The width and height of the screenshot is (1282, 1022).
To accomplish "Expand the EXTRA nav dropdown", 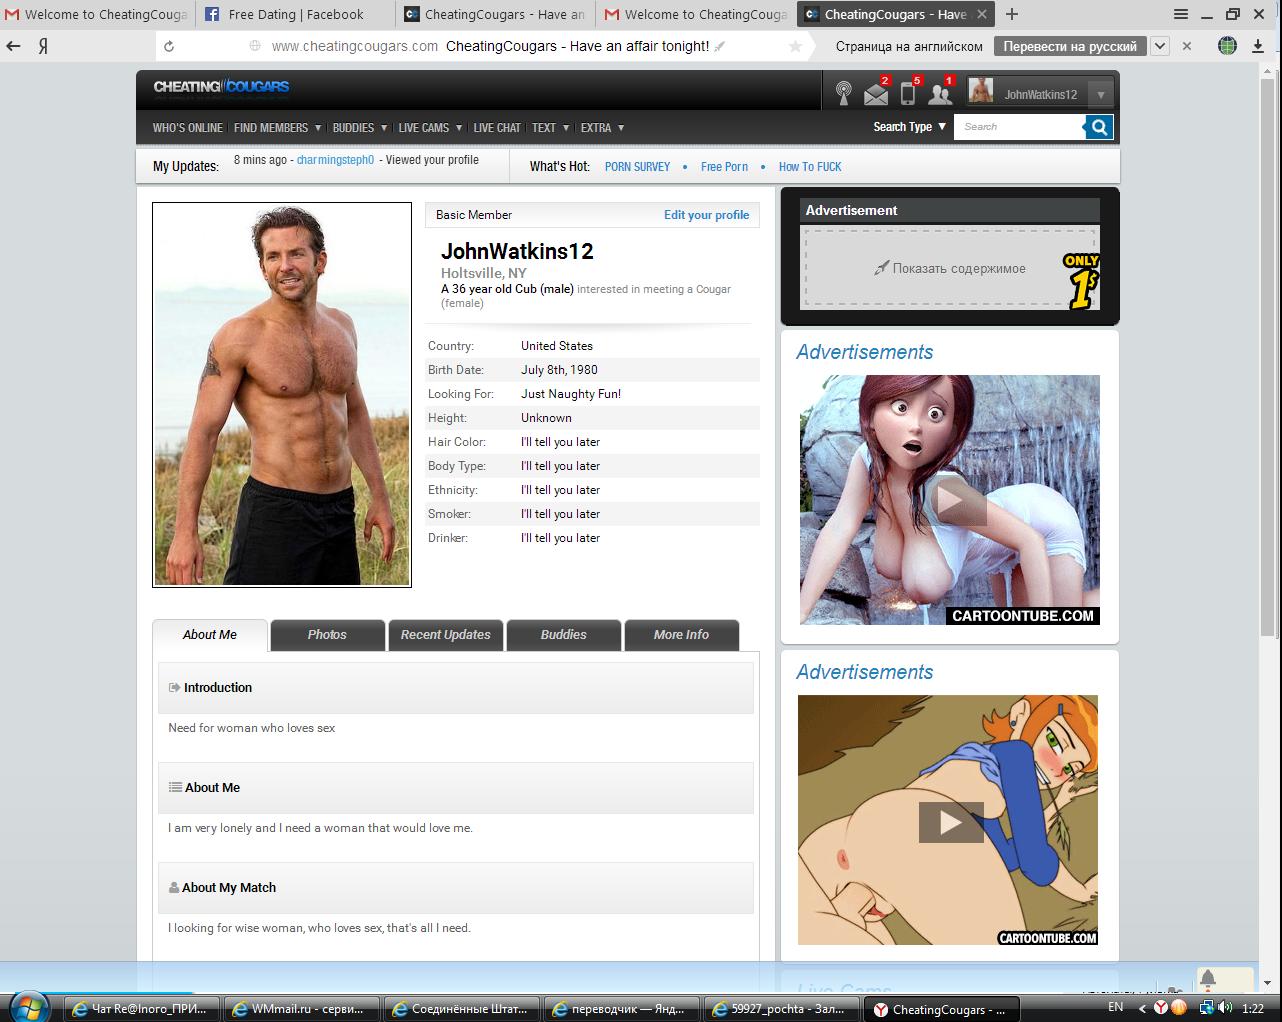I will pos(602,128).
